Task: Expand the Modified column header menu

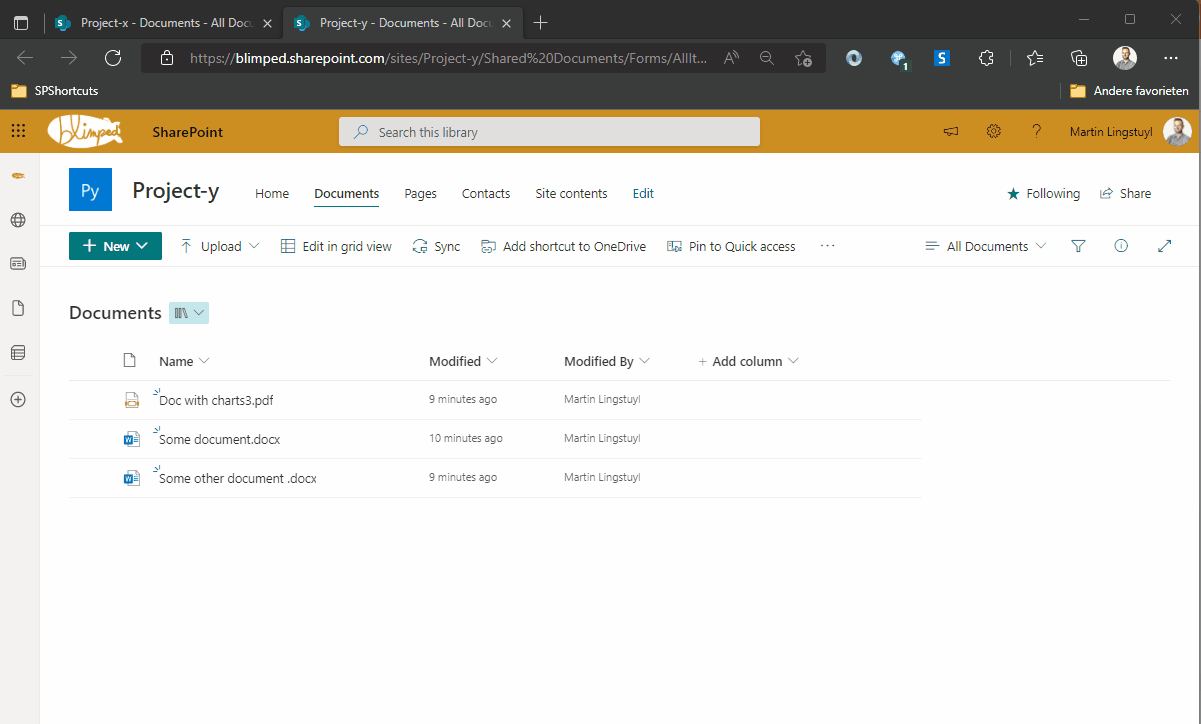Action: coord(463,361)
